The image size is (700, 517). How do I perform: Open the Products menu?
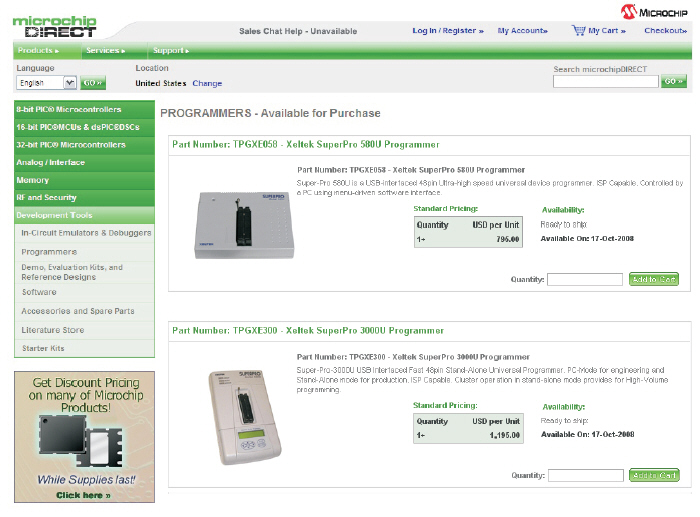[x=38, y=50]
